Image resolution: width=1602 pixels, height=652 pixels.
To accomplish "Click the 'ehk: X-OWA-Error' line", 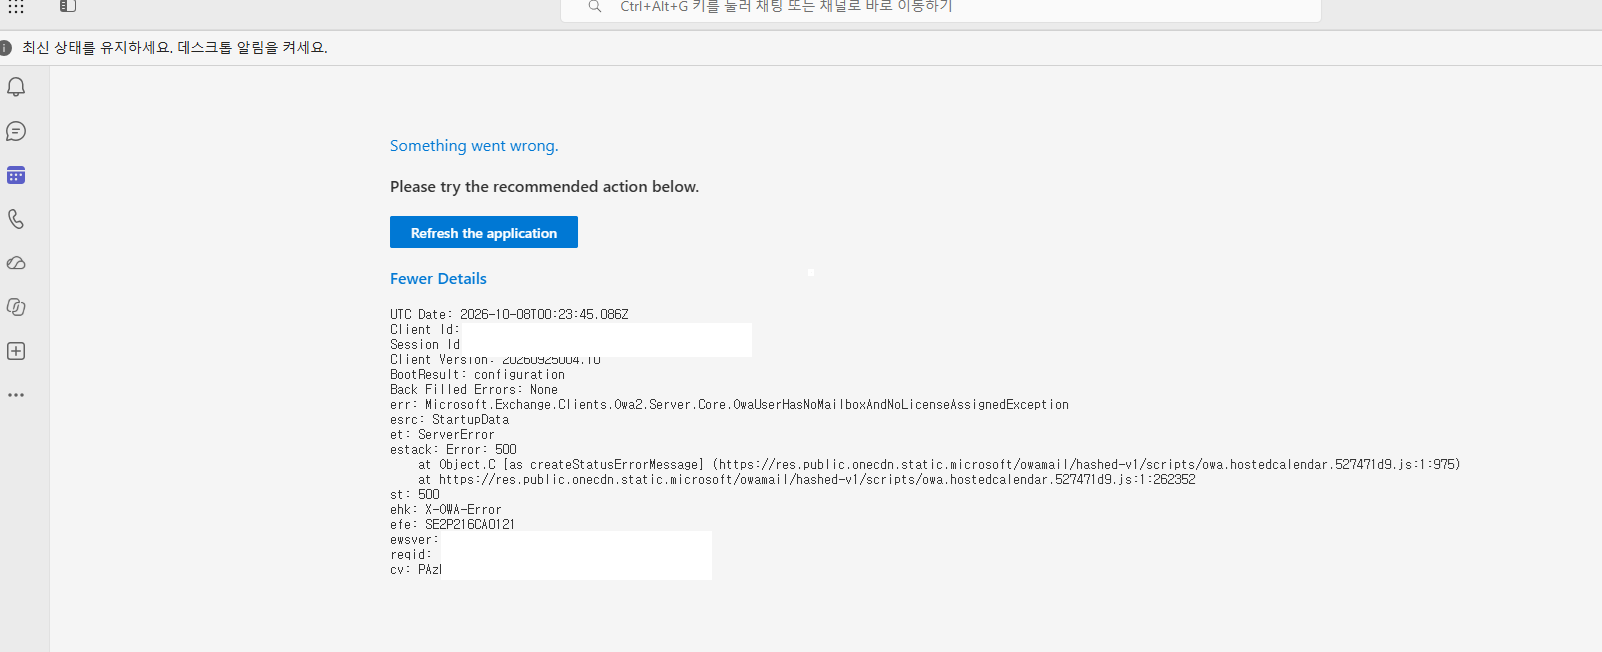I will click(446, 510).
